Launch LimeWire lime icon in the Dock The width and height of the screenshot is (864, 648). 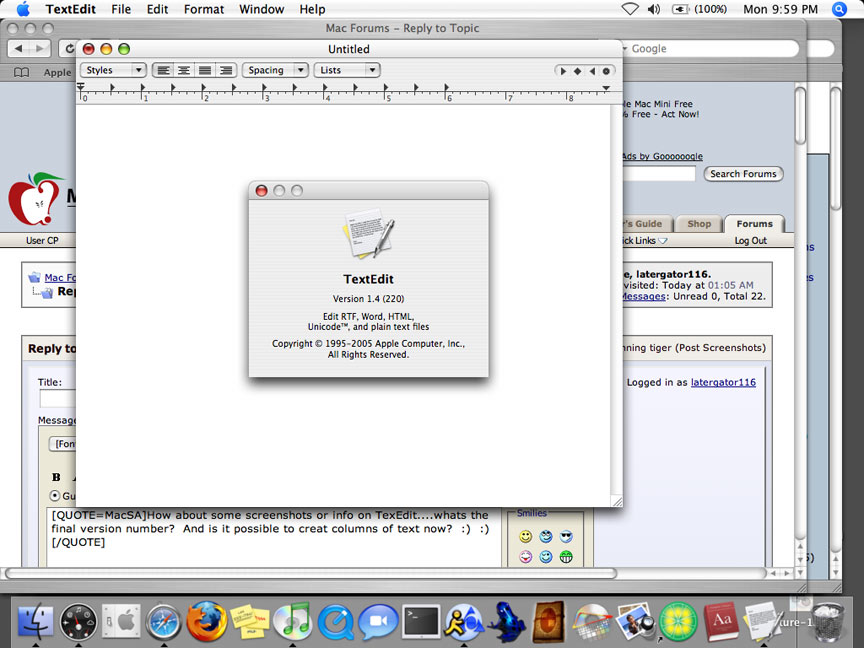[x=678, y=622]
